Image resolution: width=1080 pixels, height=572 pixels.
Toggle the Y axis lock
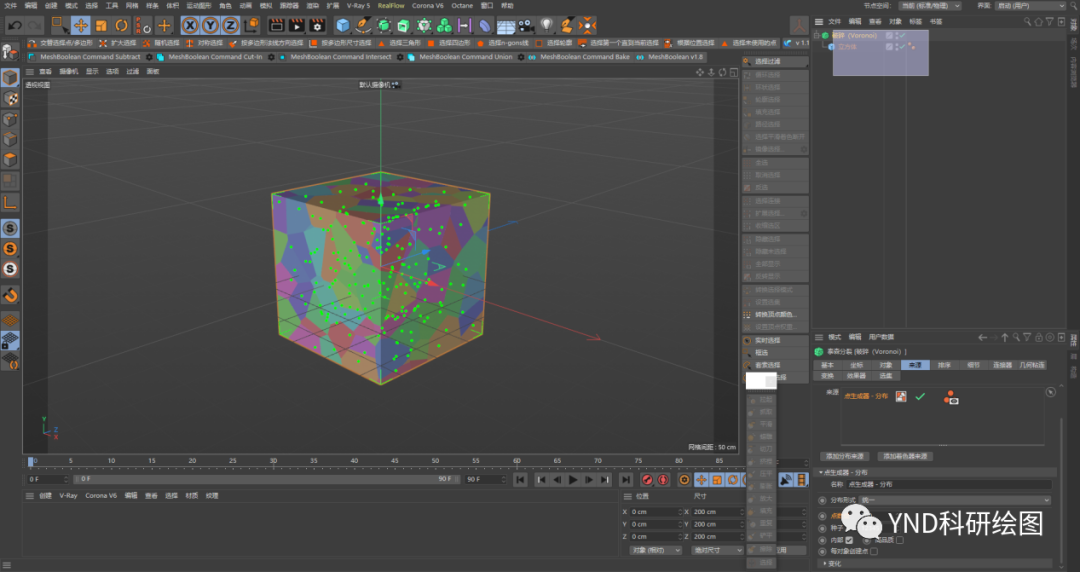click(x=210, y=26)
